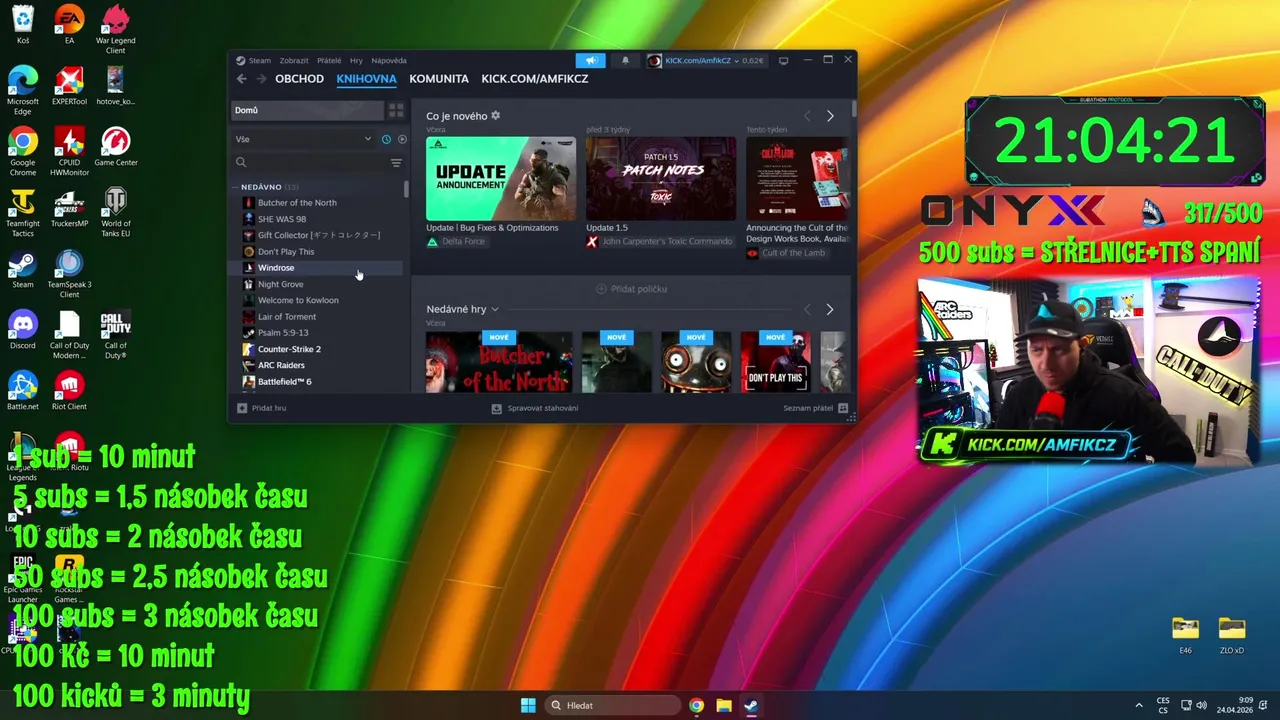Image resolution: width=1280 pixels, height=720 pixels.
Task: Open the Delta Force Update Announcement thumbnail
Action: (501, 179)
